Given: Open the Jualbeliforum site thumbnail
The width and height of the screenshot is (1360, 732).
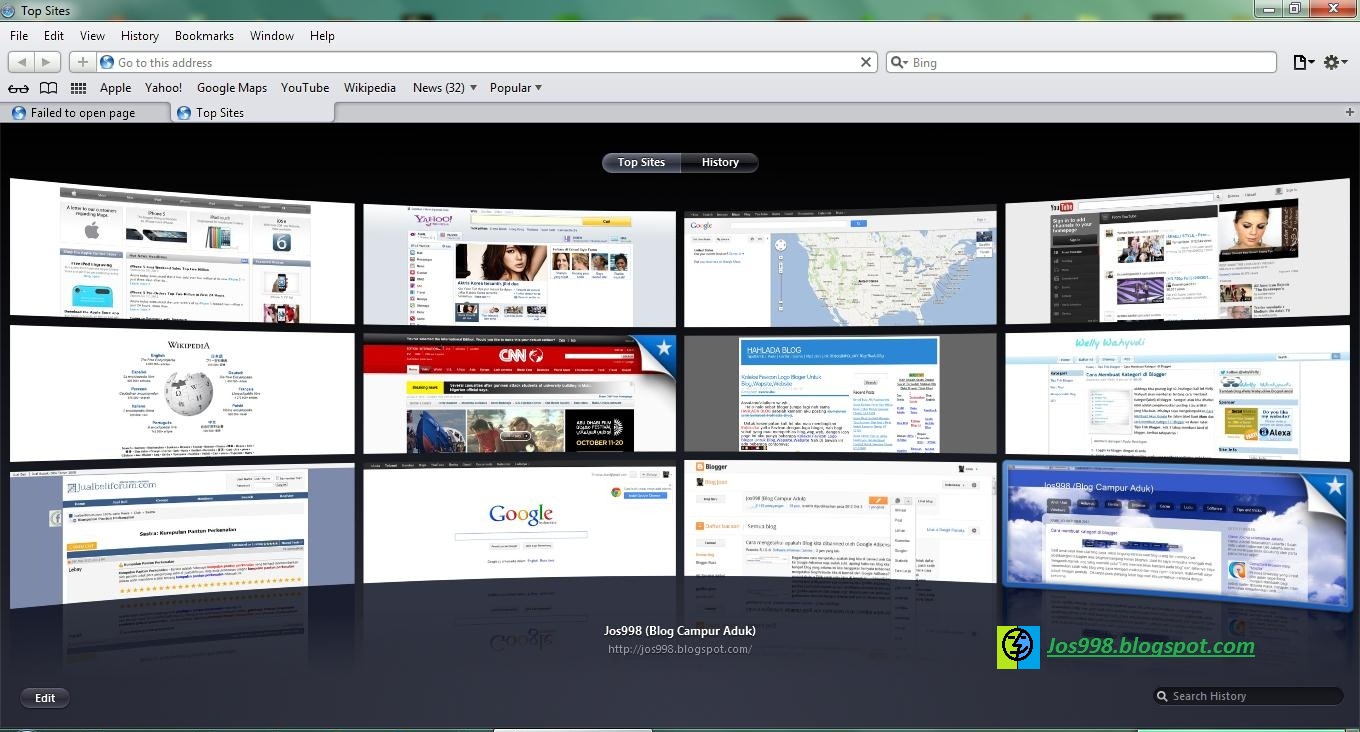Looking at the screenshot, I should (x=182, y=535).
